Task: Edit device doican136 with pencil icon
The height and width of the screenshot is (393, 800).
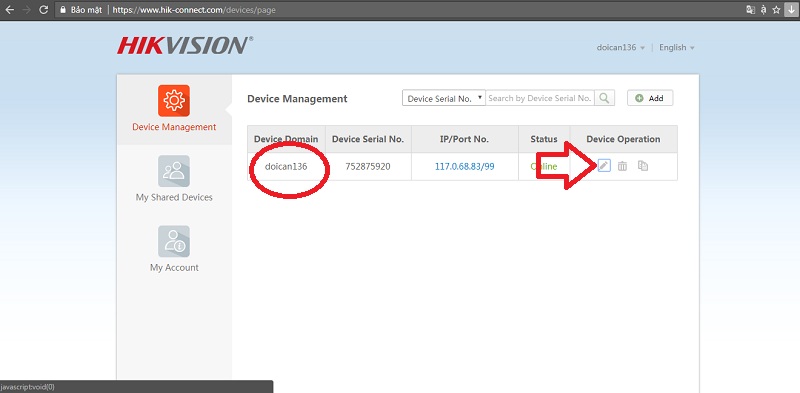Action: [x=604, y=165]
